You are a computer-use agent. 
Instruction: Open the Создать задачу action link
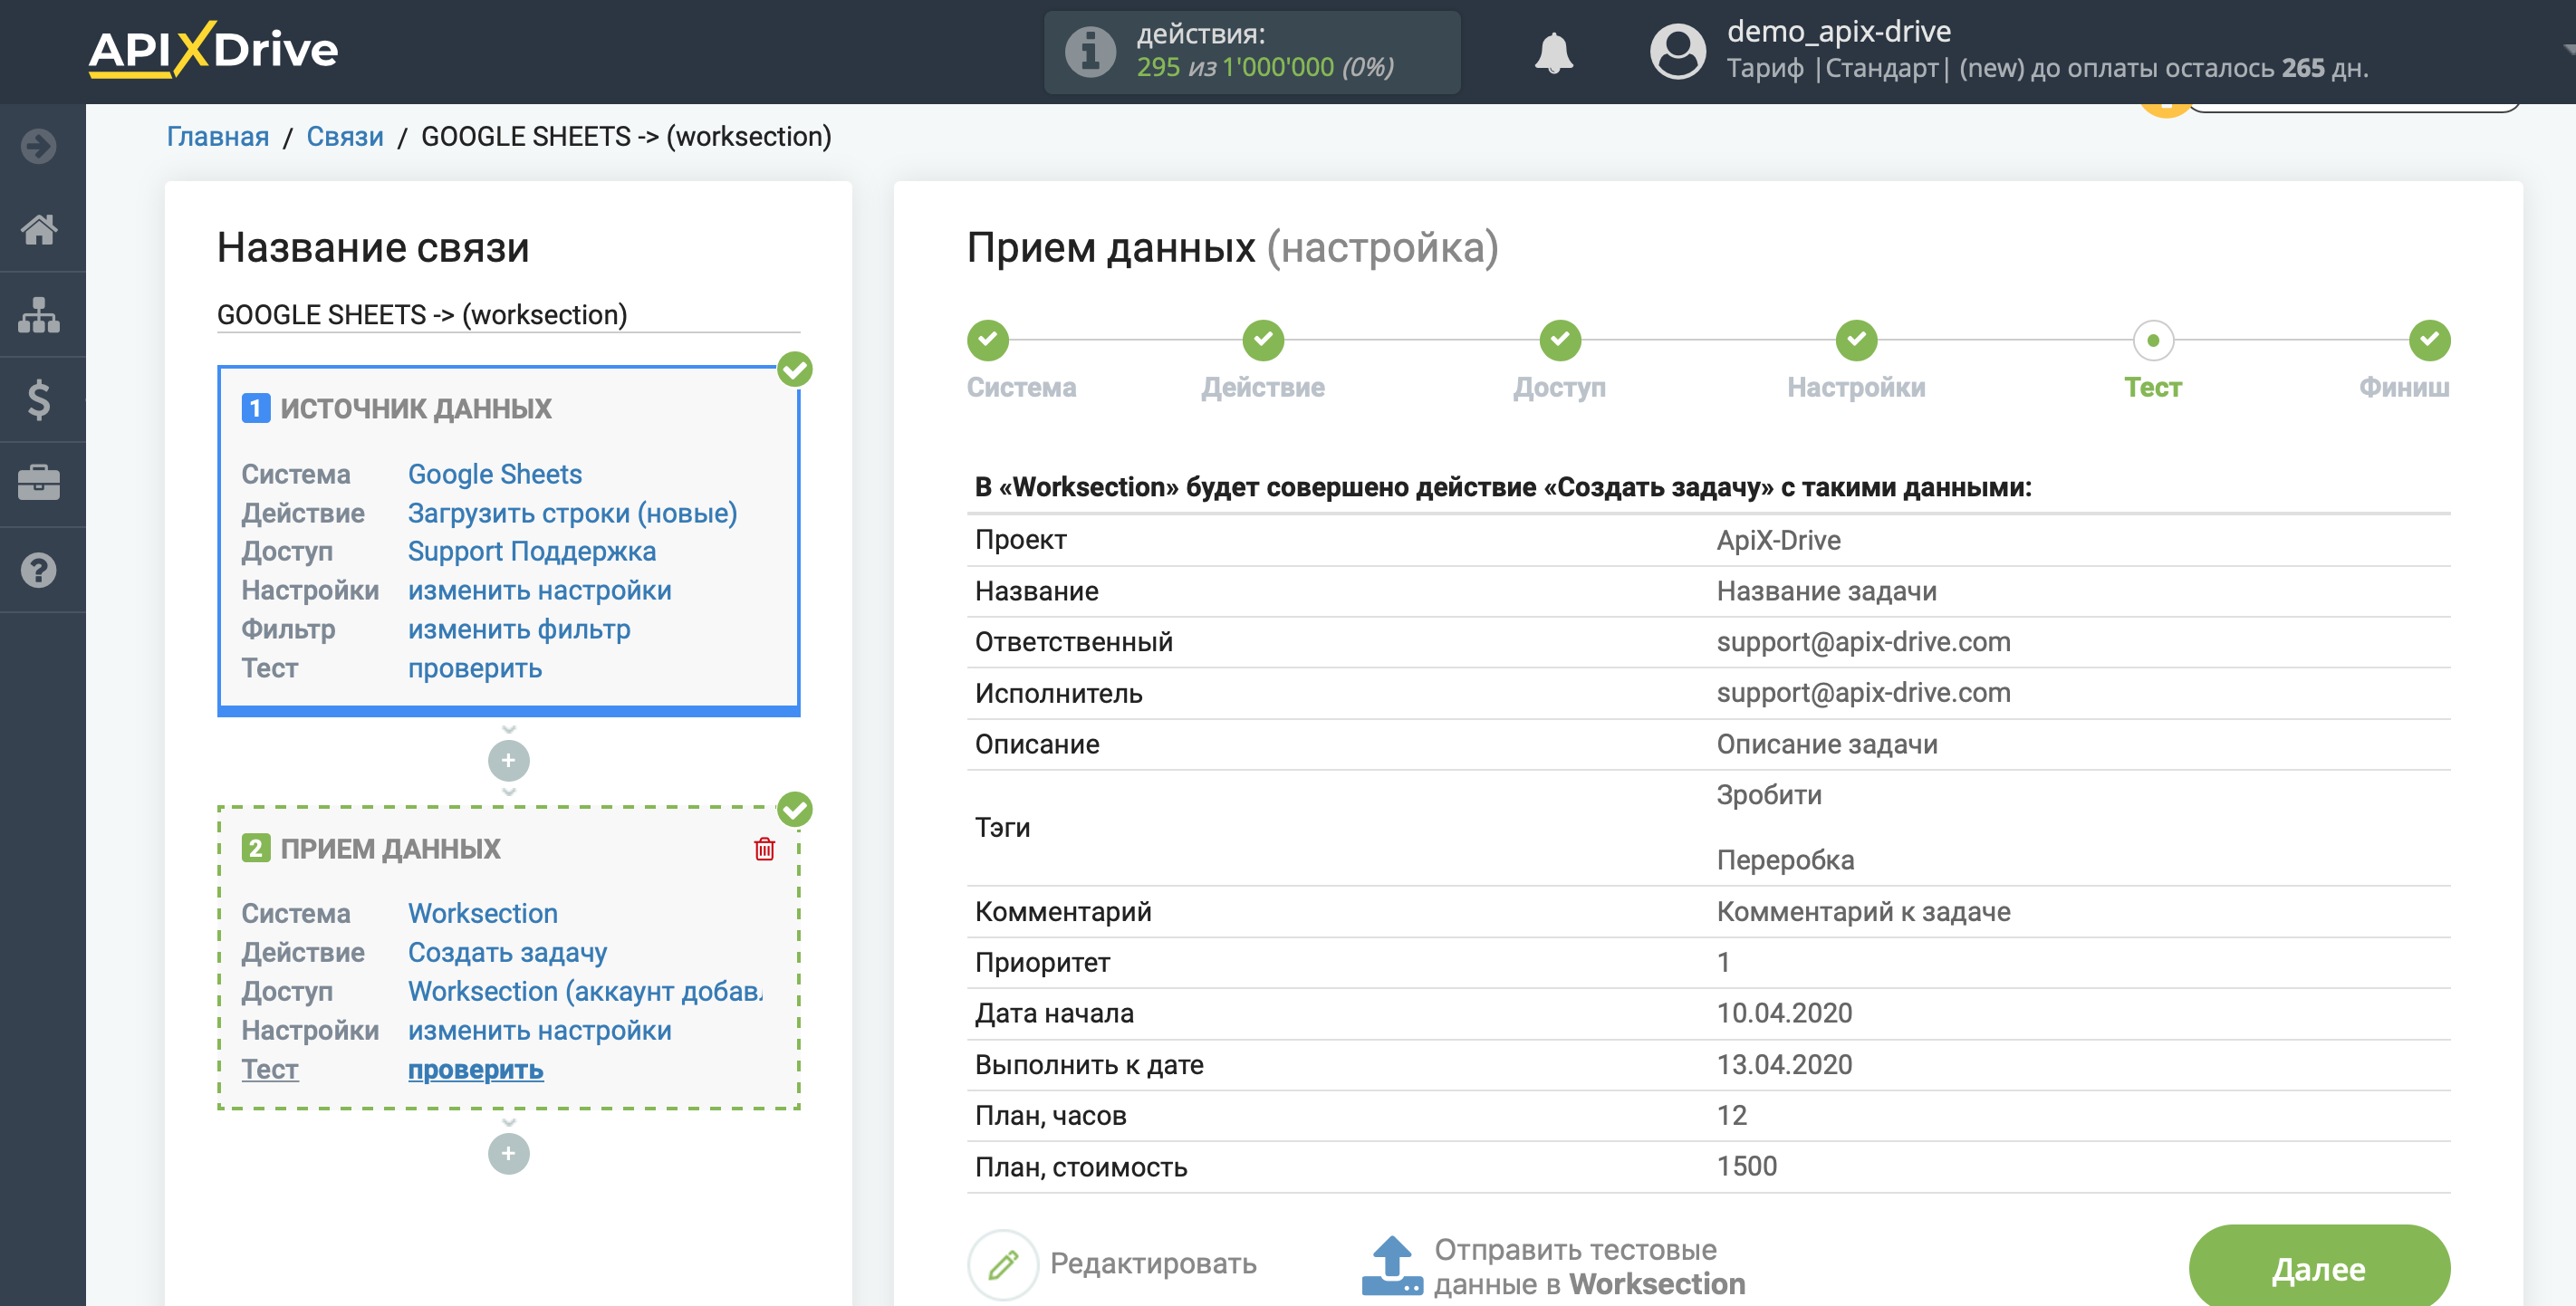tap(507, 952)
